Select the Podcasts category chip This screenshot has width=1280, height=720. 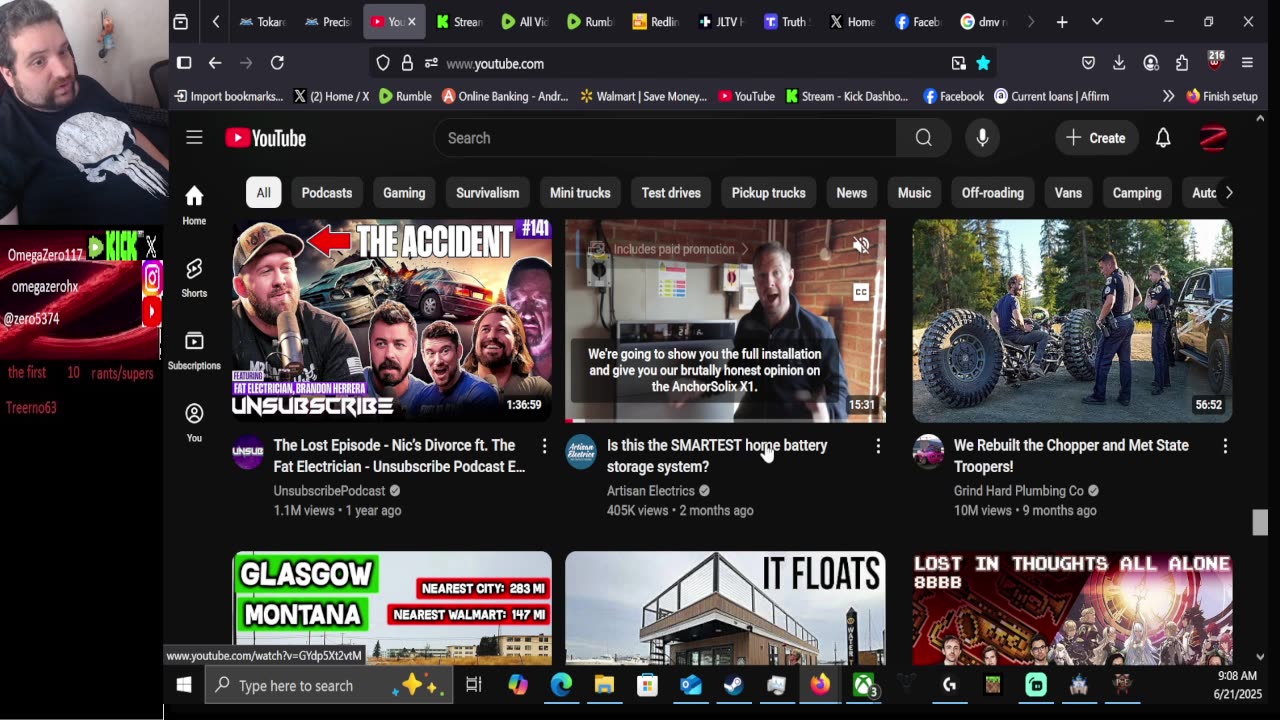coord(327,193)
